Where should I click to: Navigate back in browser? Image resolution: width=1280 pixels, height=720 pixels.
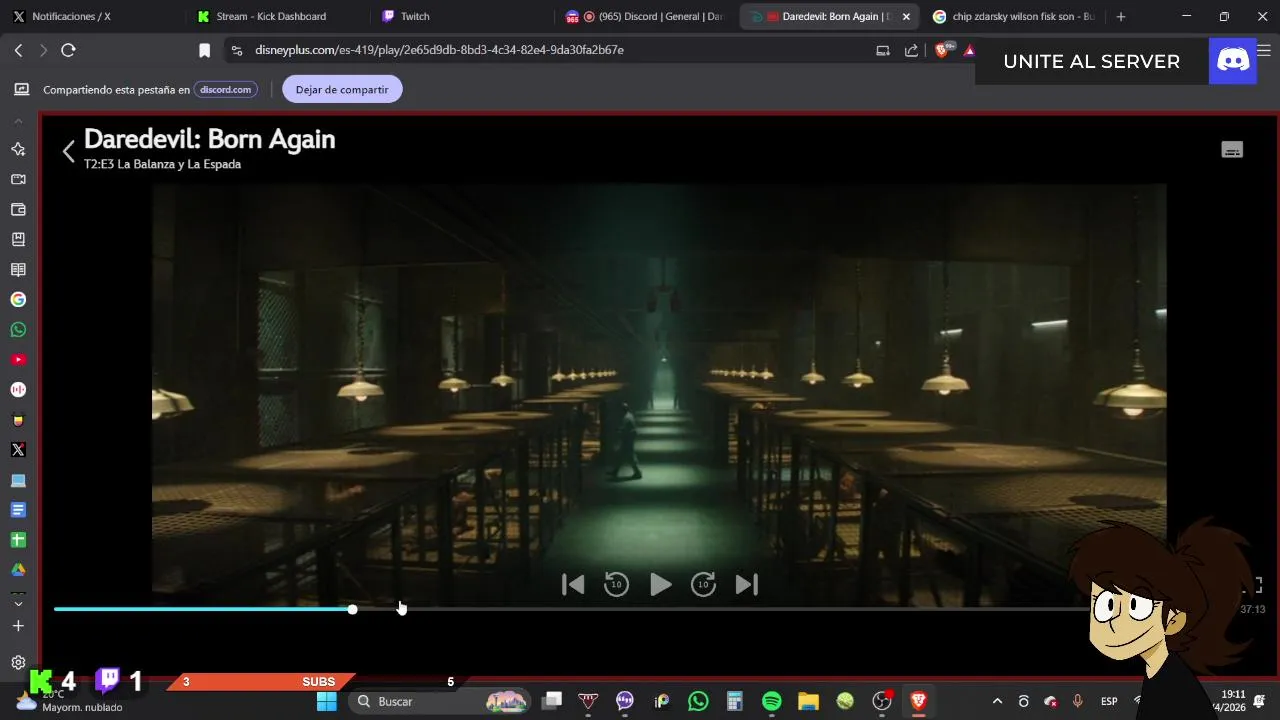coord(18,50)
